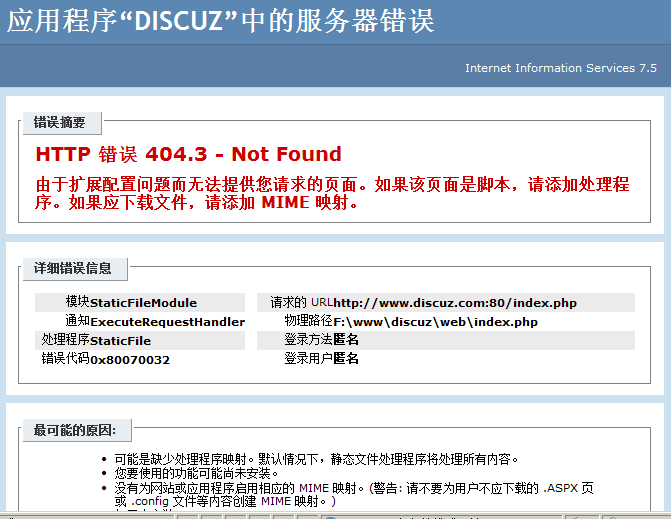The width and height of the screenshot is (671, 519).
Task: Select the 最可能的原因 section legend
Action: point(75,430)
